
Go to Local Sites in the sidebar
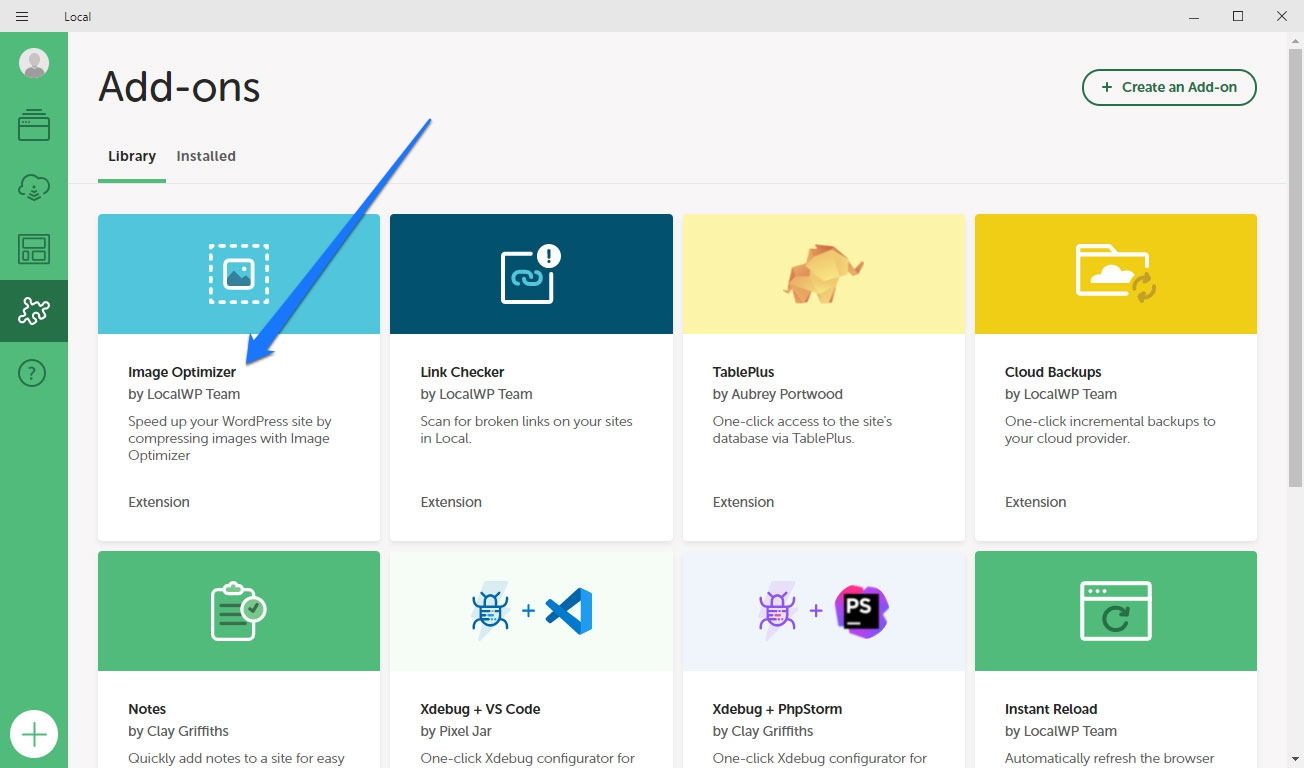tap(34, 125)
